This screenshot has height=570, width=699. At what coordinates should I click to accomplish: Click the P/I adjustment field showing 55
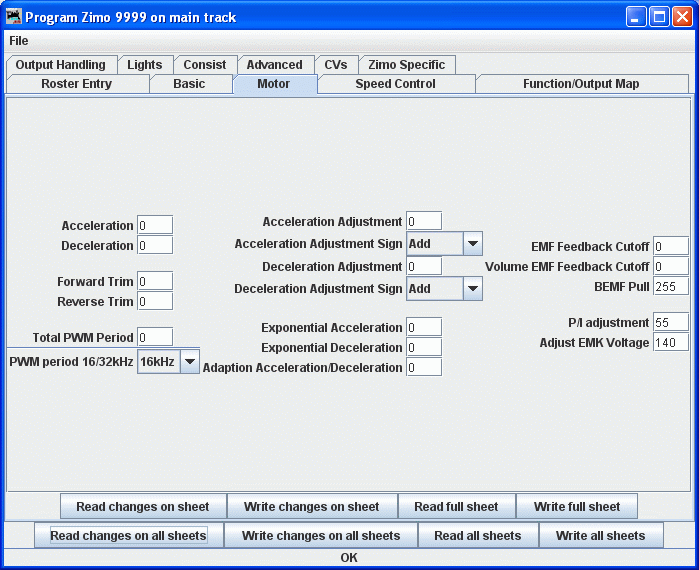[671, 322]
